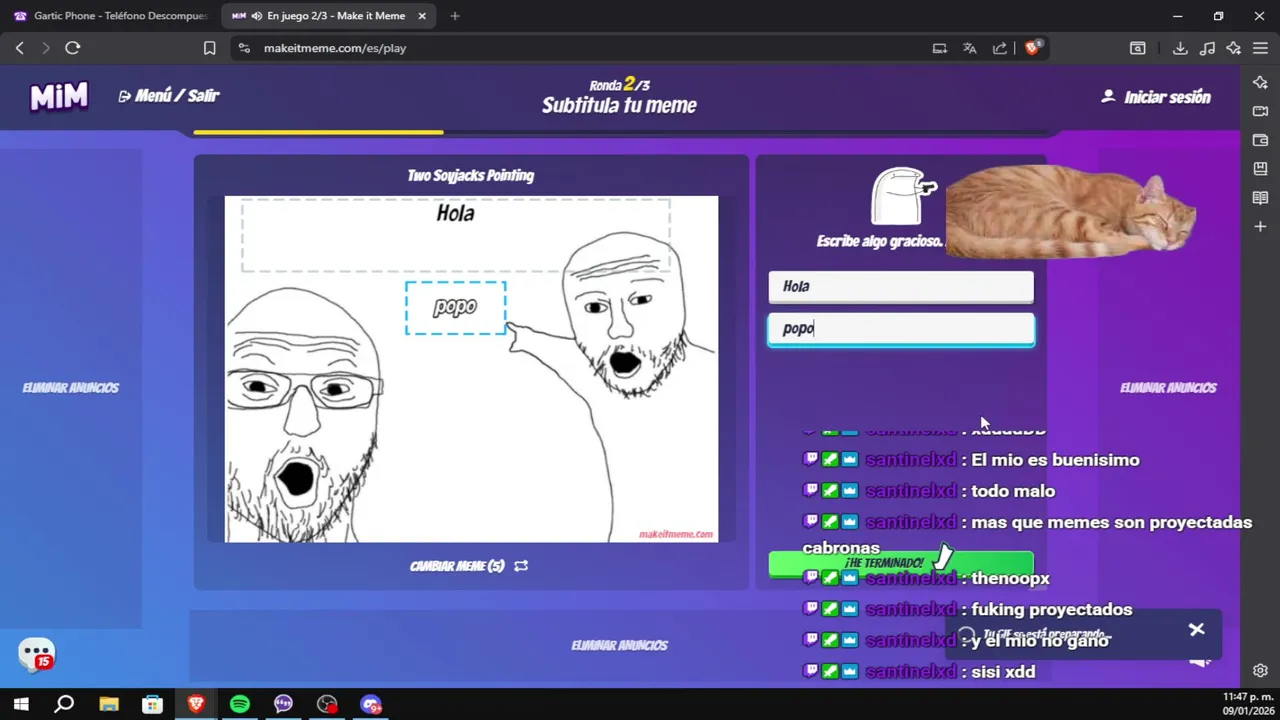Toggle the browser sidebar panel button
Screen dimensions: 1280x720
pos(1138,48)
